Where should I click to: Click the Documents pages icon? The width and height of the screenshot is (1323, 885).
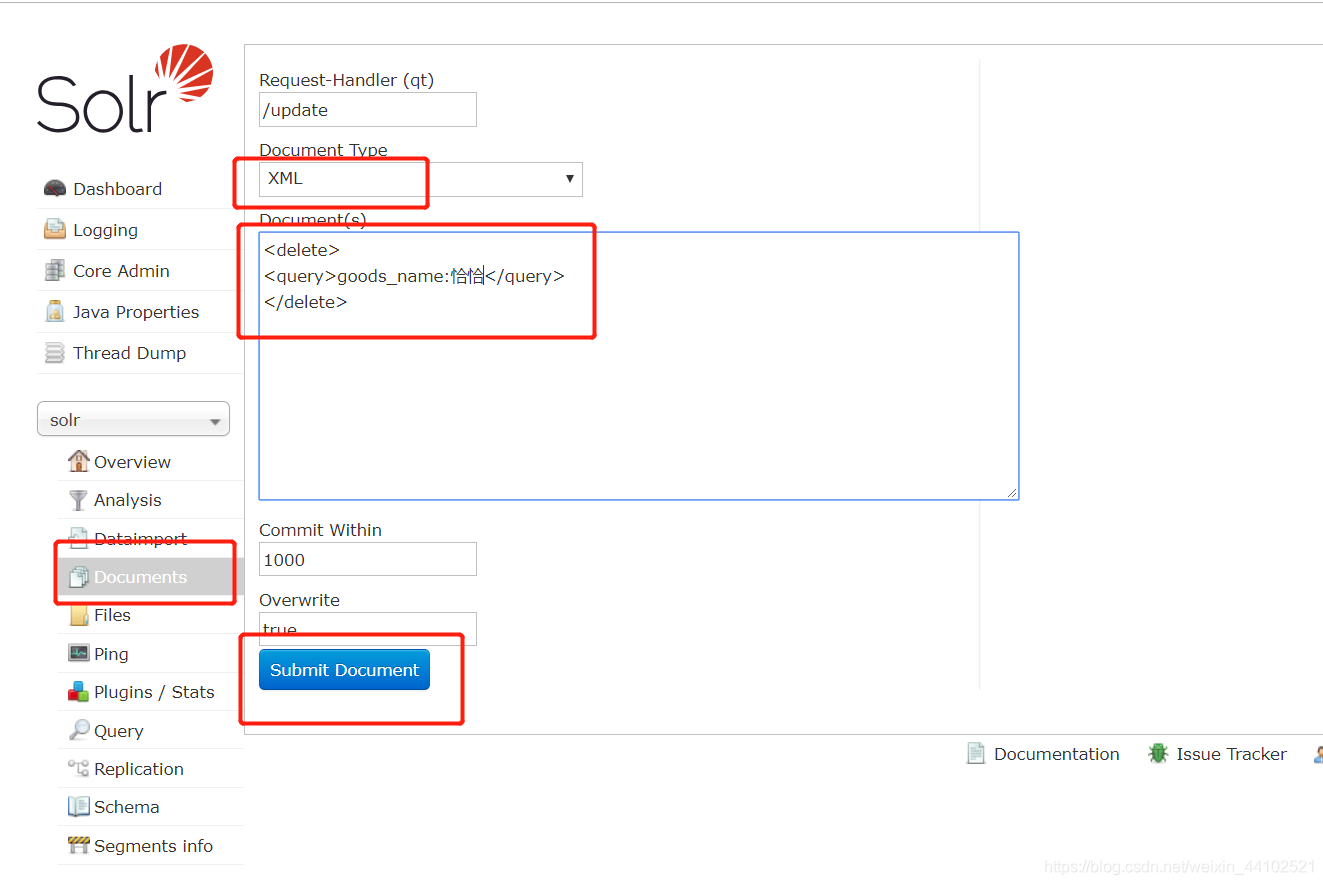[x=78, y=577]
